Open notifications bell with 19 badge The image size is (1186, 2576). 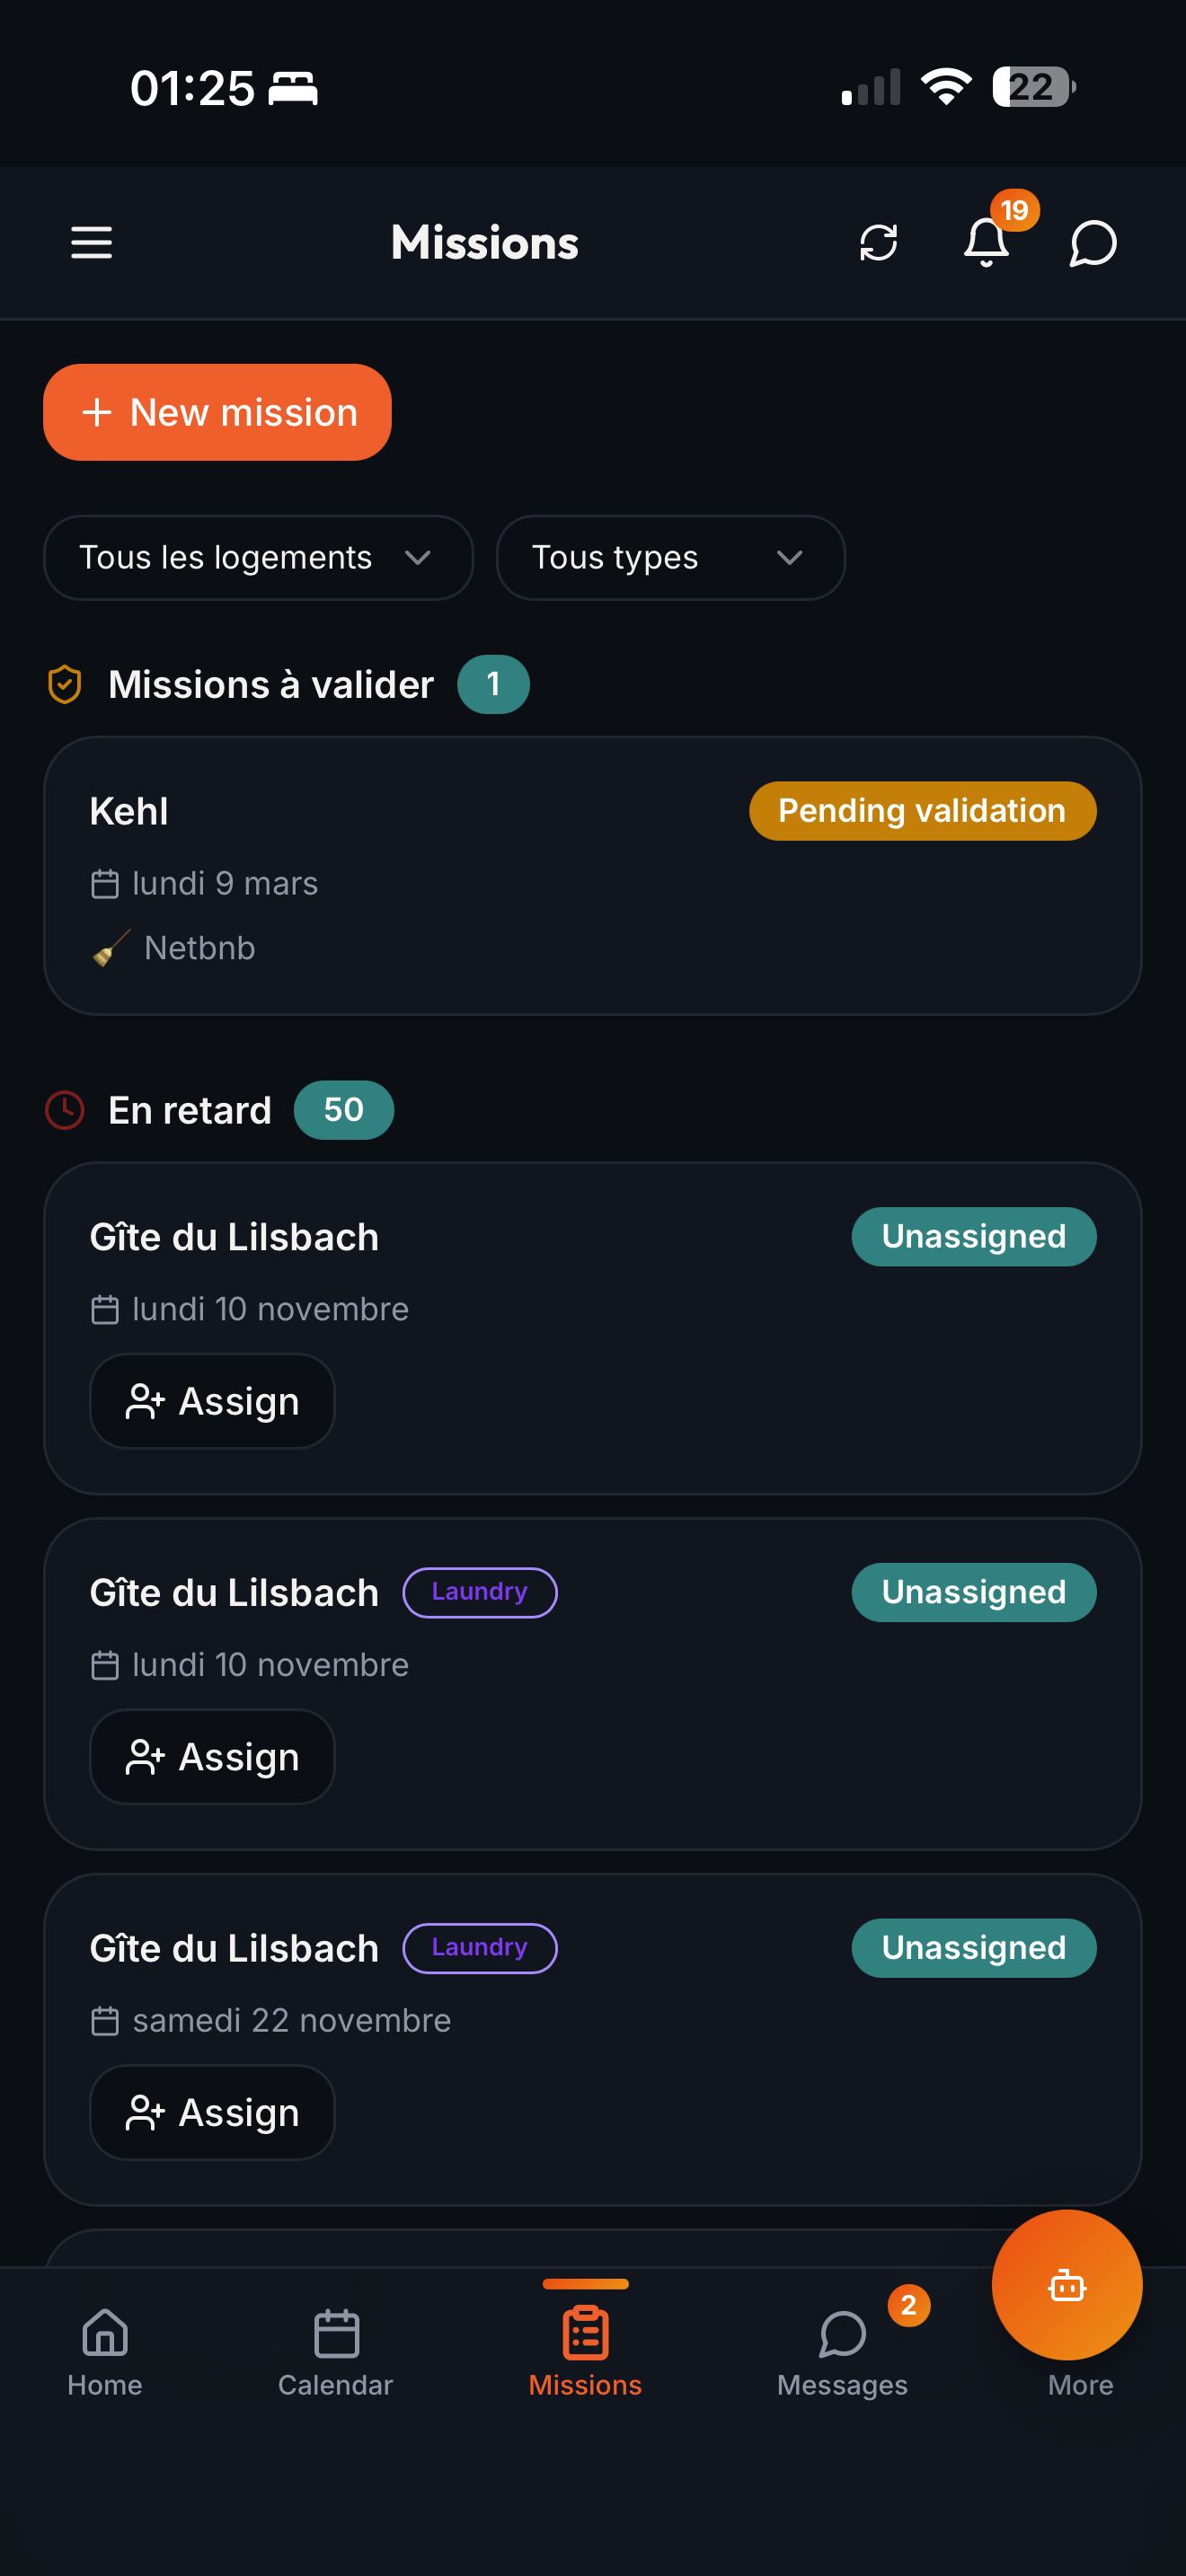click(x=987, y=242)
